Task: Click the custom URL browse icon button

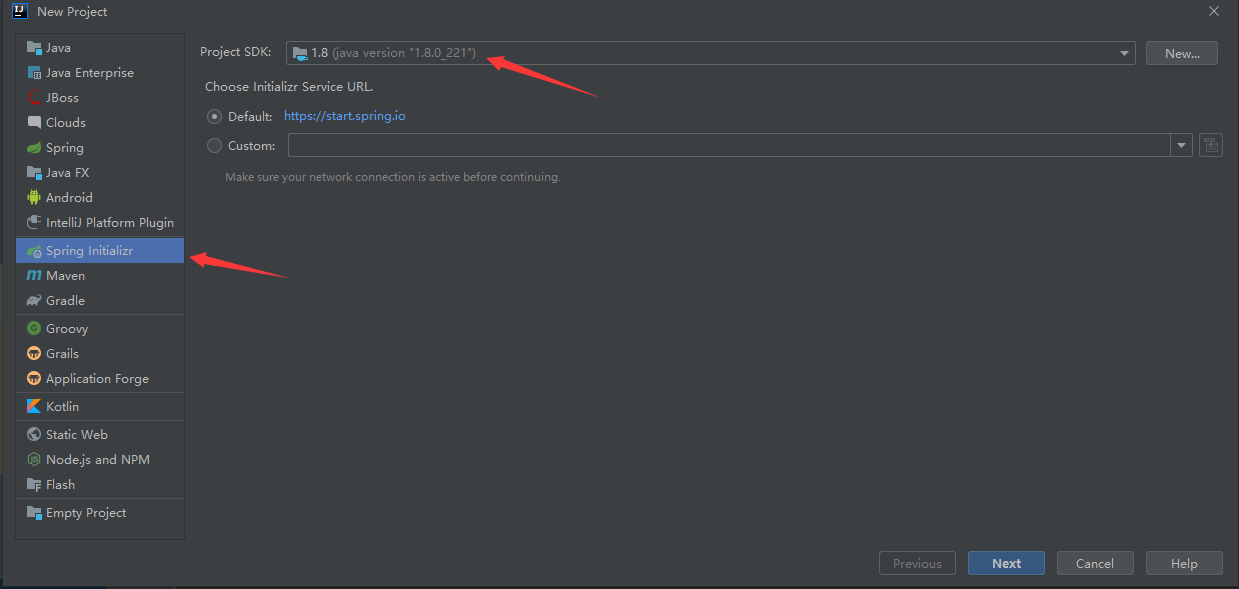Action: pyautogui.click(x=1211, y=145)
